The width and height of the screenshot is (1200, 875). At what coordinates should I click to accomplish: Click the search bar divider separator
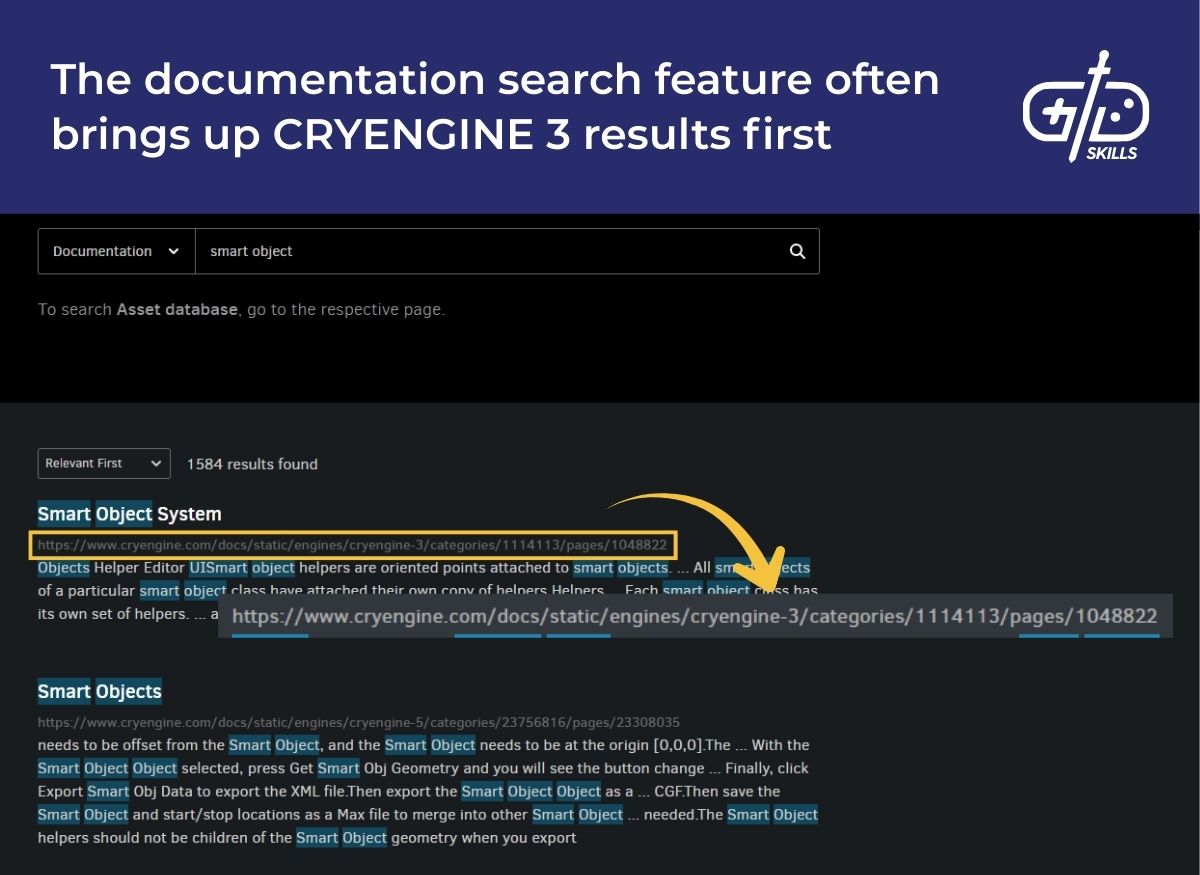[x=193, y=251]
